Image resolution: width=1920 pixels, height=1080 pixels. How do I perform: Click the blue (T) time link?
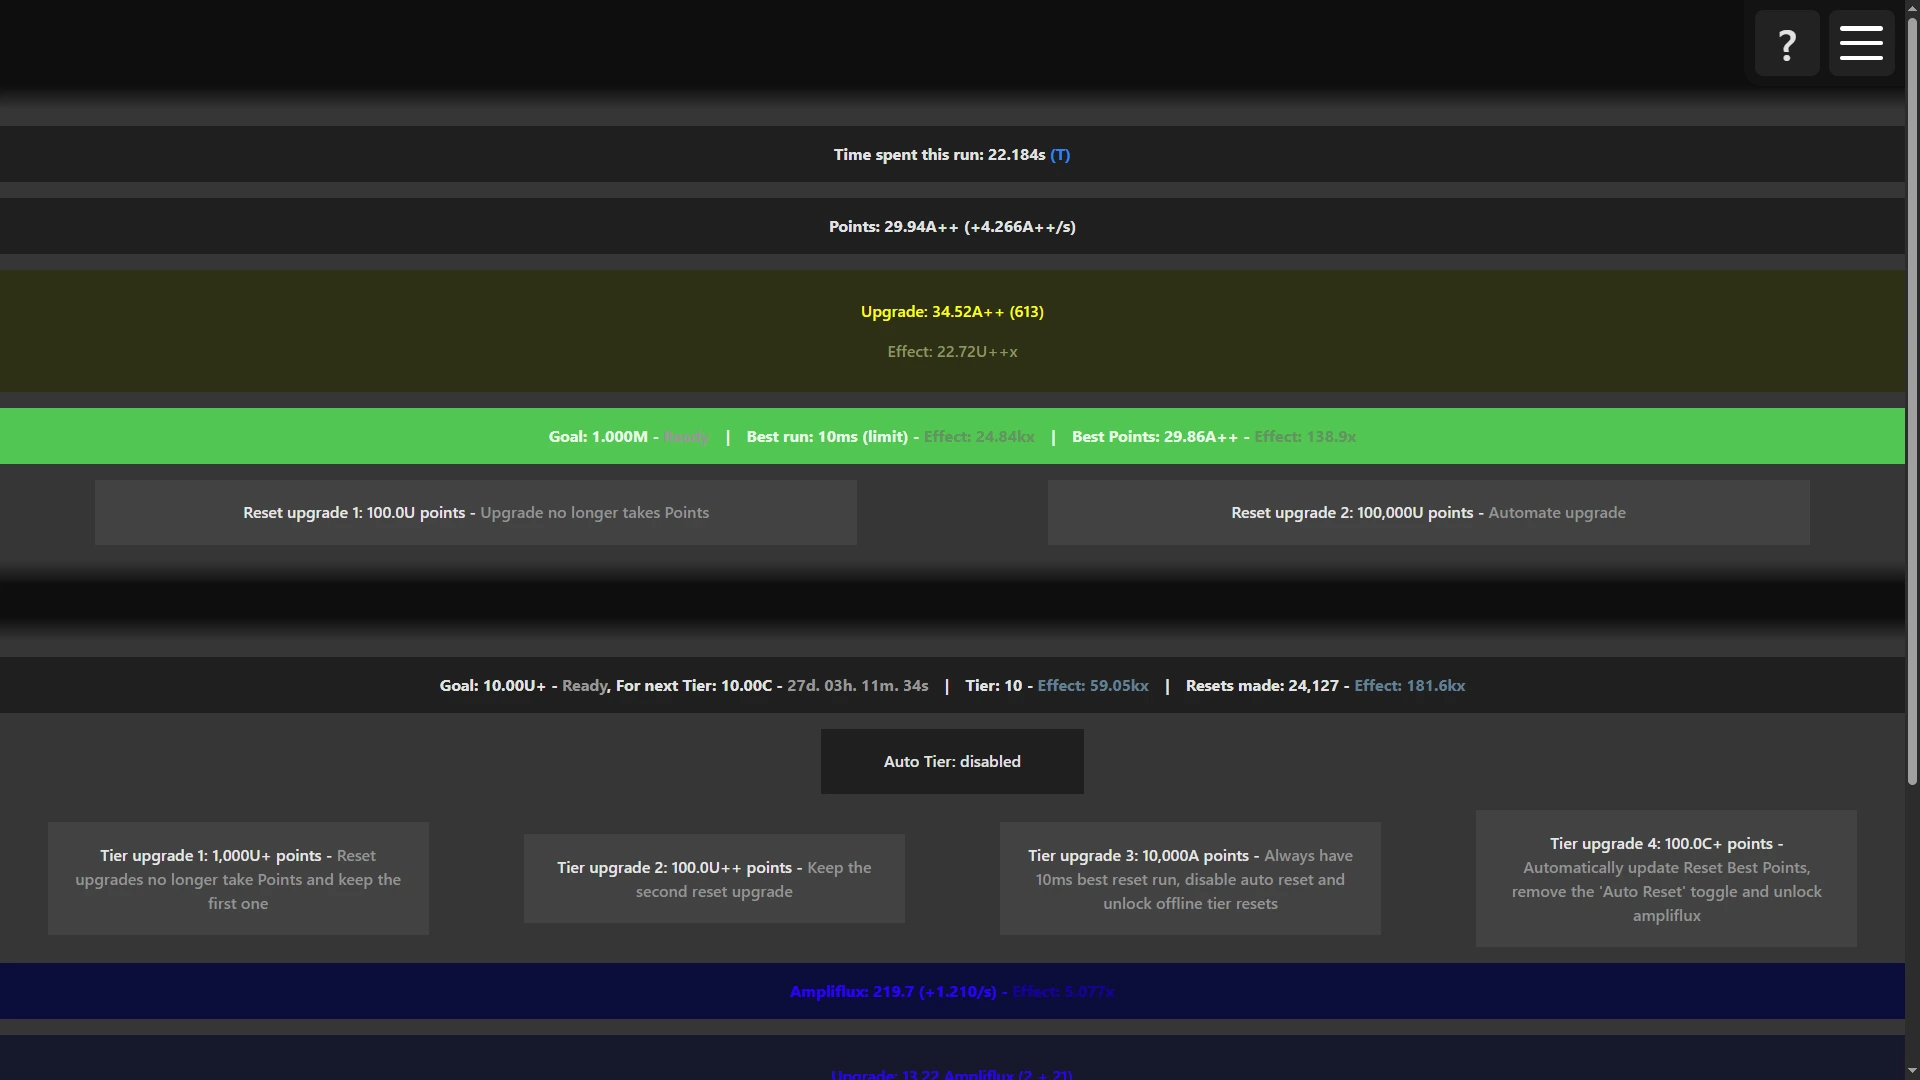click(x=1060, y=155)
